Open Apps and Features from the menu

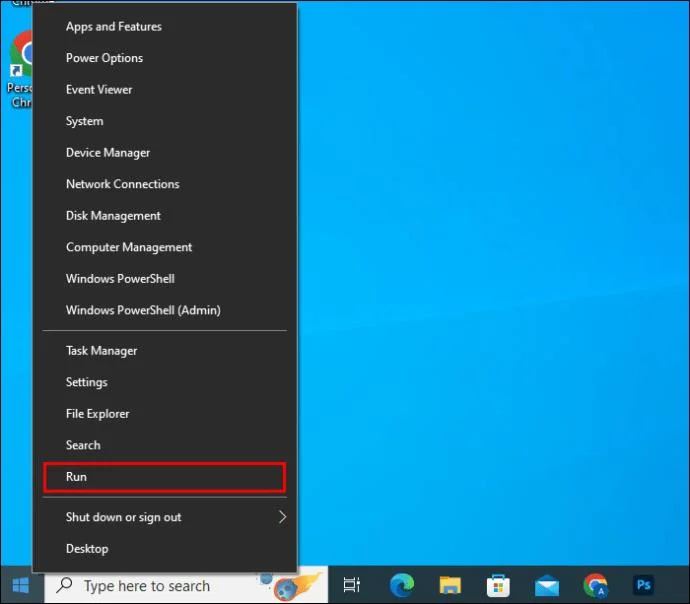[165, 26]
